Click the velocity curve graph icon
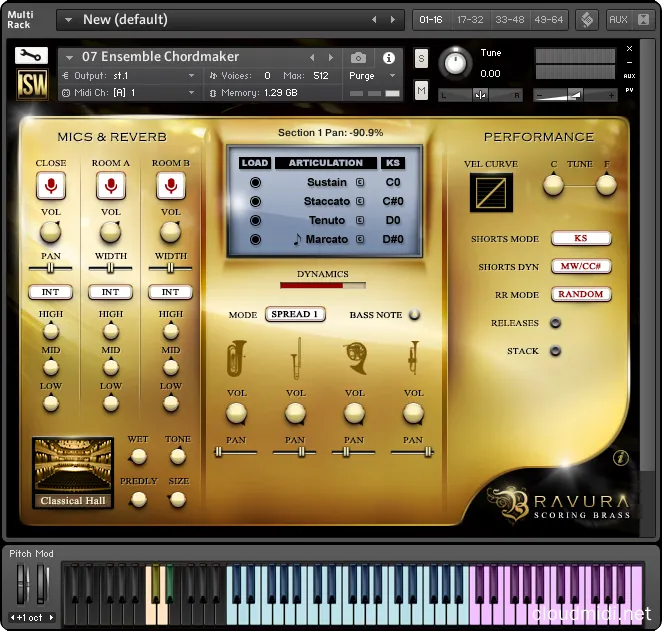This screenshot has width=662, height=631. click(x=491, y=192)
